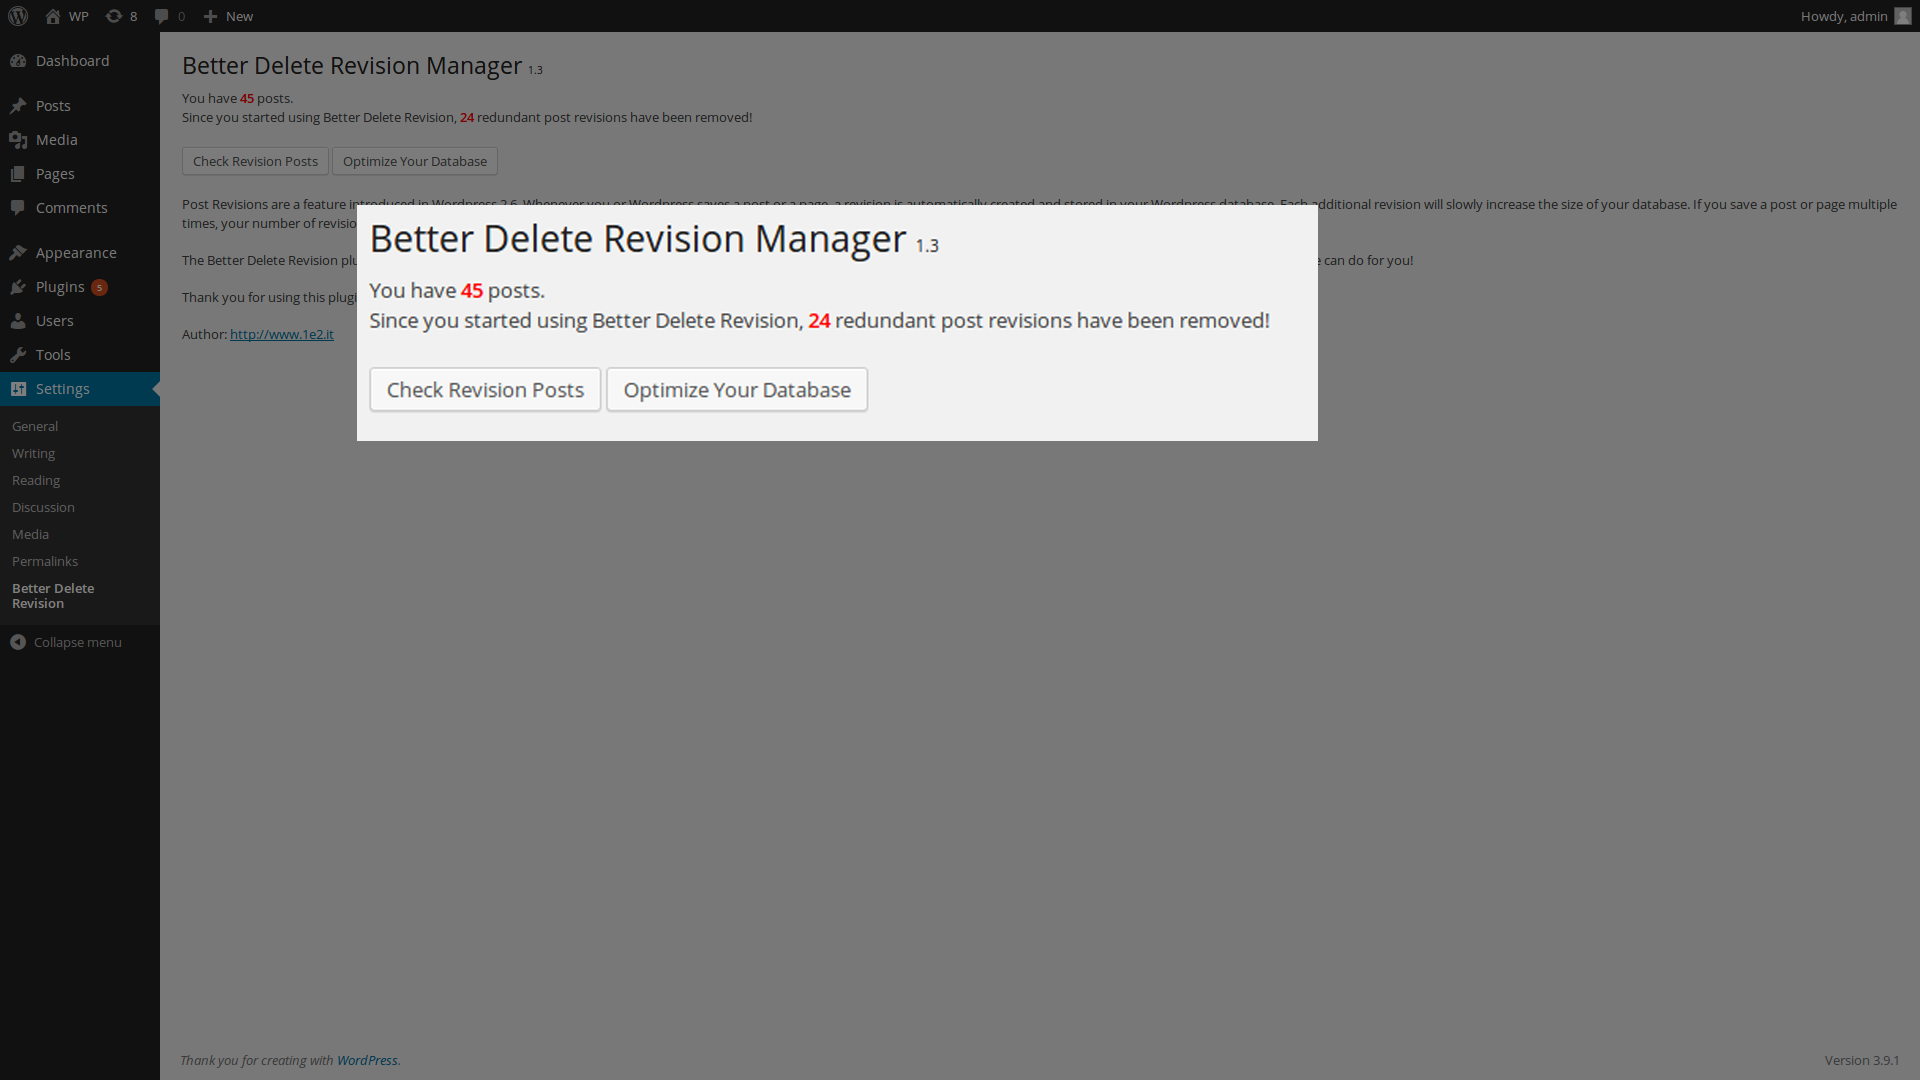Viewport: 1920px width, 1080px height.
Task: Open the http://www.1e2.it author link
Action: [x=282, y=334]
